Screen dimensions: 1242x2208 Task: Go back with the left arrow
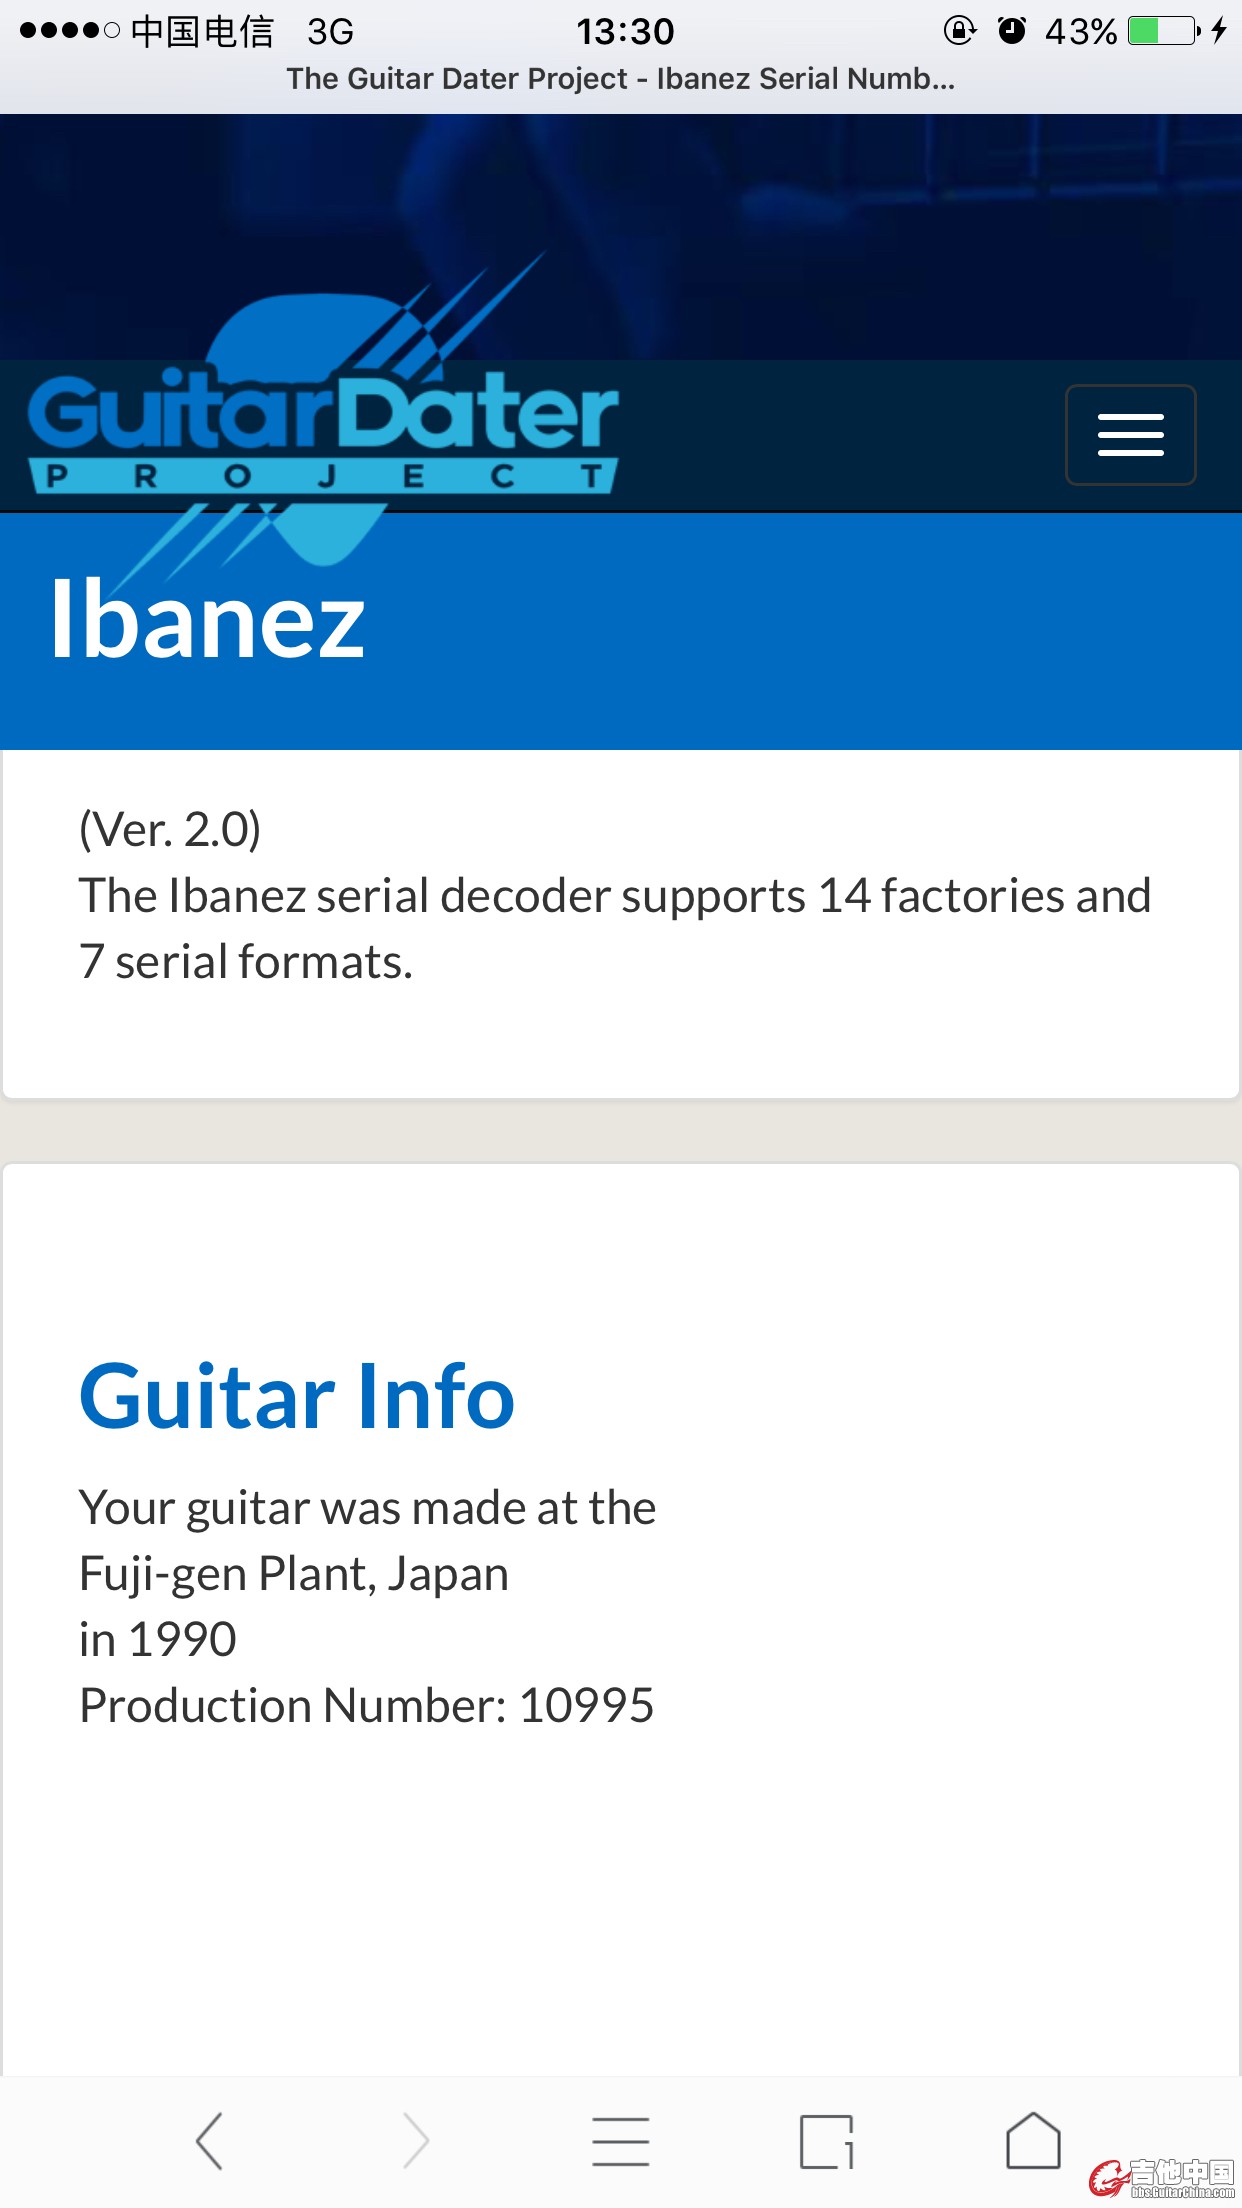(x=209, y=2141)
